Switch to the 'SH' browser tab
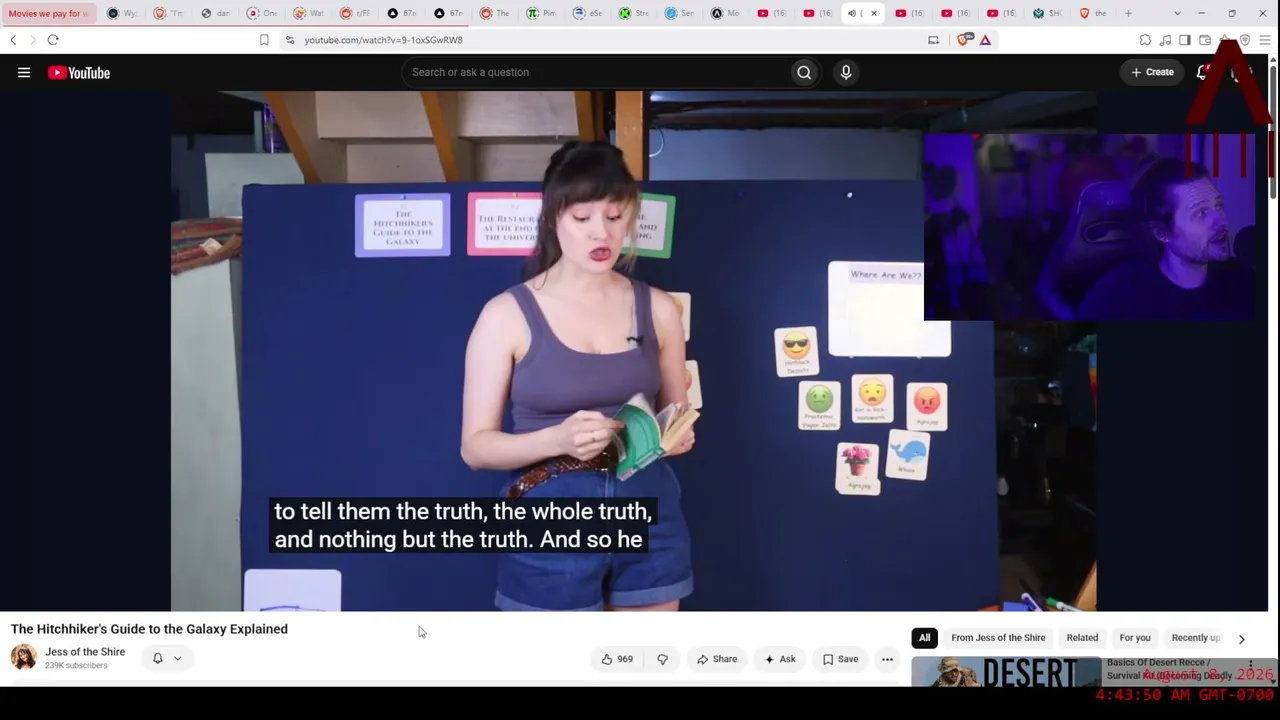This screenshot has height=720, width=1280. pos(1048,13)
